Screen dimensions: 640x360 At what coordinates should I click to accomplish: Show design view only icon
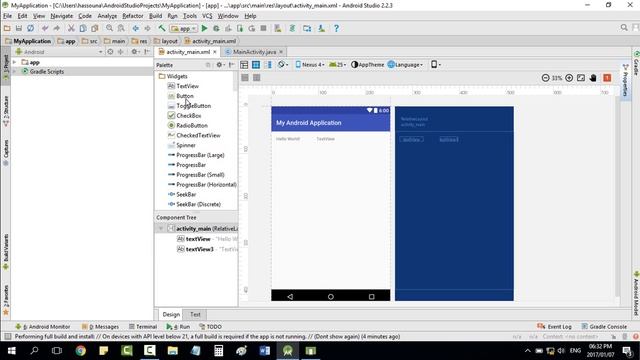pyautogui.click(x=244, y=64)
